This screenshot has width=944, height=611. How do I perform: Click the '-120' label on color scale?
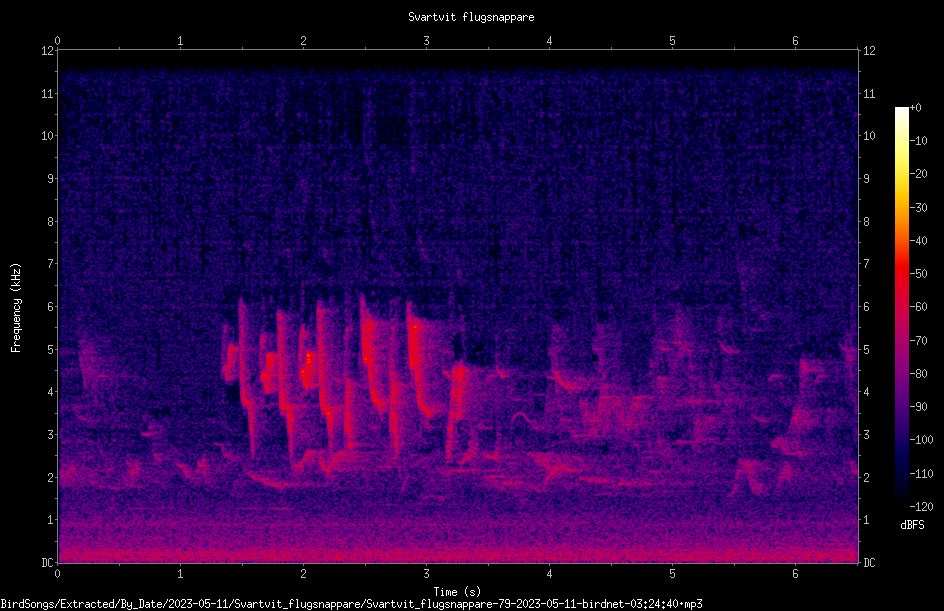pyautogui.click(x=921, y=506)
